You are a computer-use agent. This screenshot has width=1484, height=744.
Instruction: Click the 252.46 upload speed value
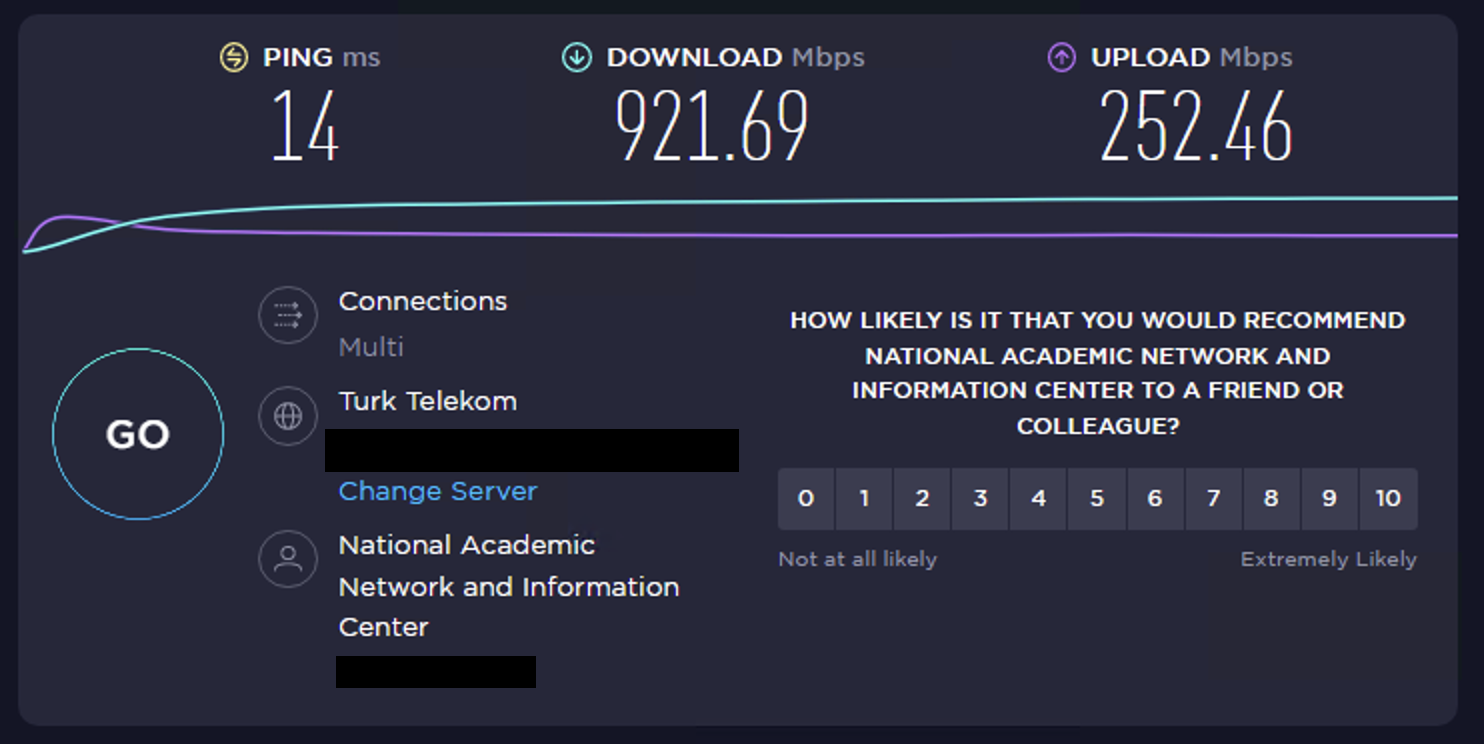pos(1196,127)
